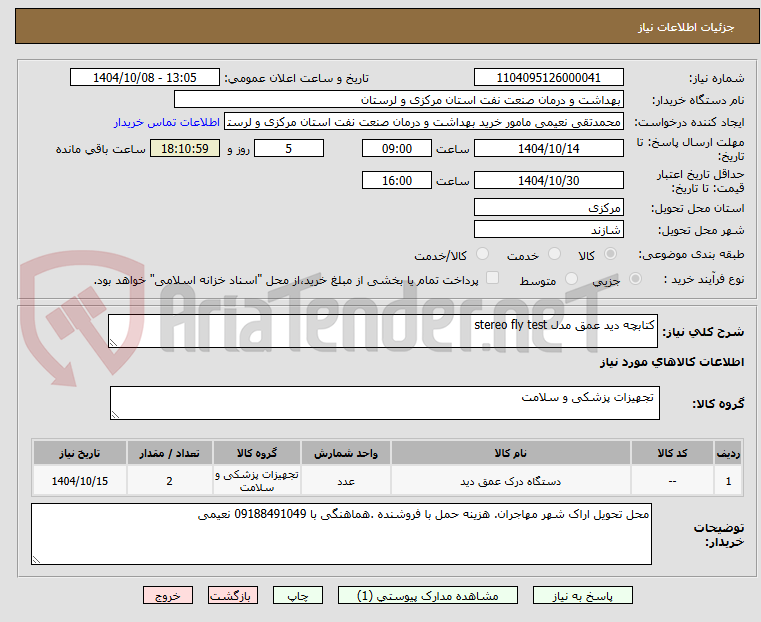761x622 pixels.
Task: Click the remaining days field showing 5
Action: 289,148
